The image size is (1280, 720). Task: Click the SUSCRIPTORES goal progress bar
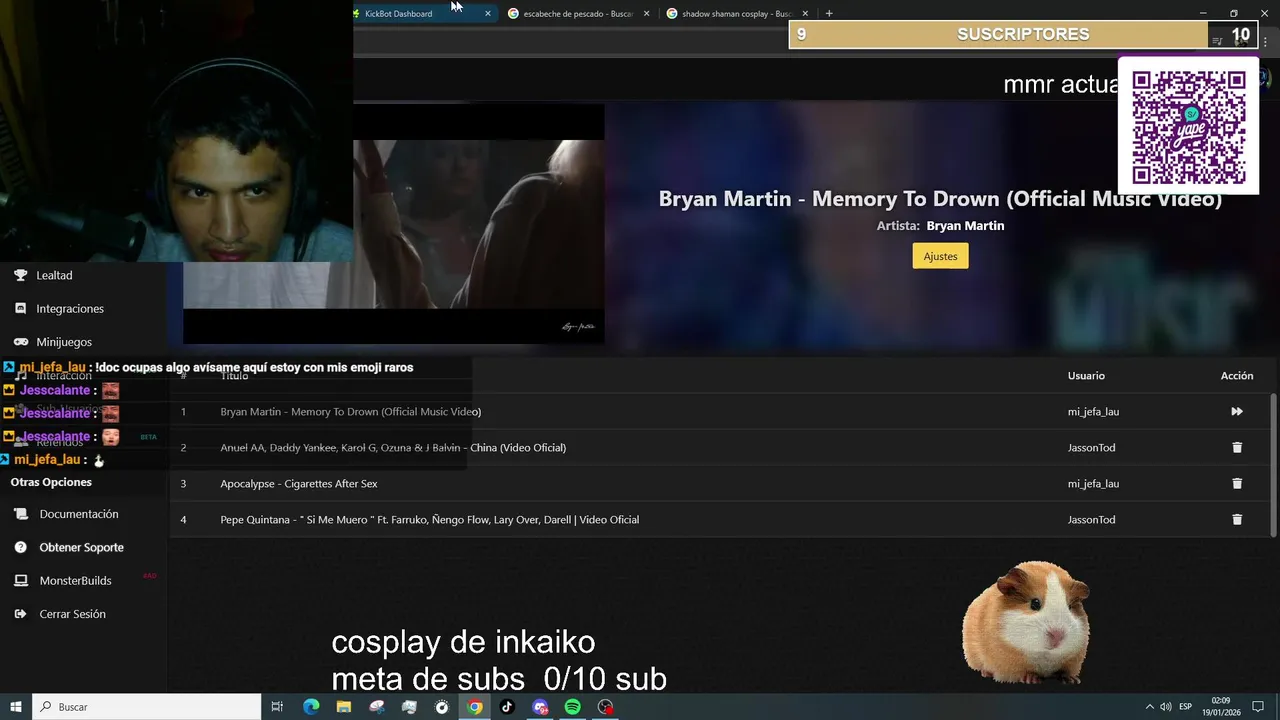pos(1022,34)
